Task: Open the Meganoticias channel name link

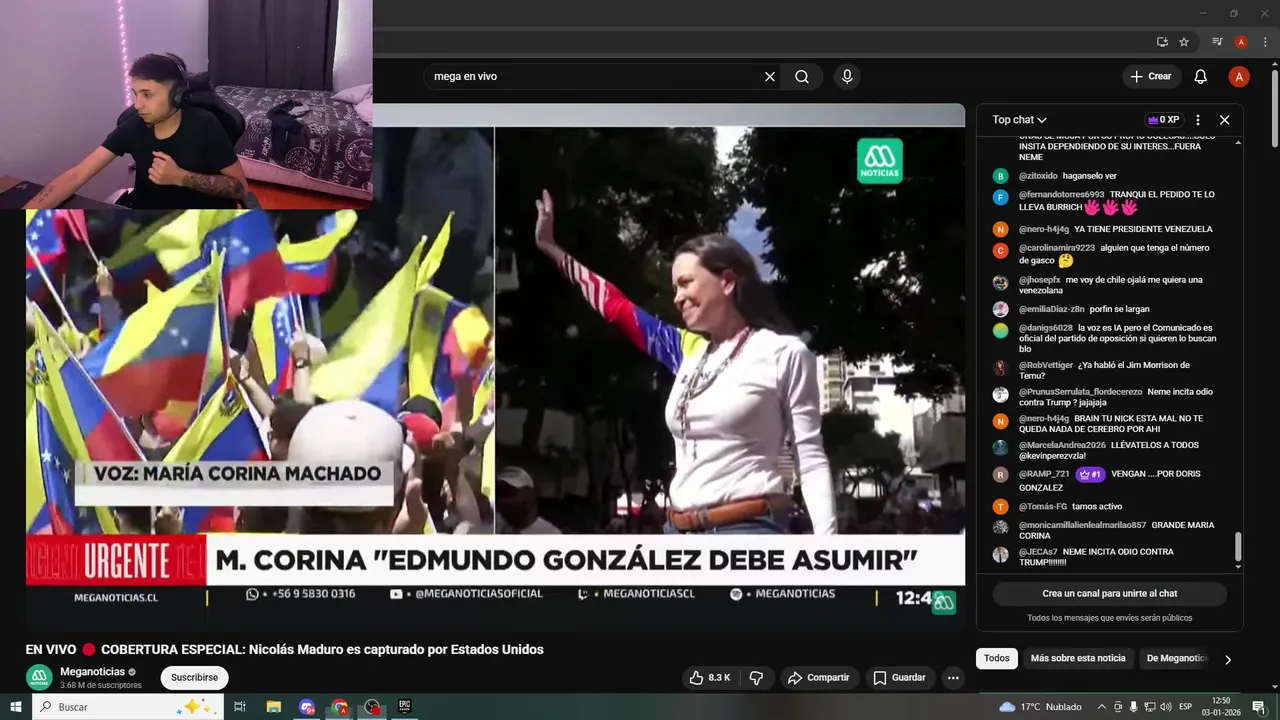Action: (92, 672)
